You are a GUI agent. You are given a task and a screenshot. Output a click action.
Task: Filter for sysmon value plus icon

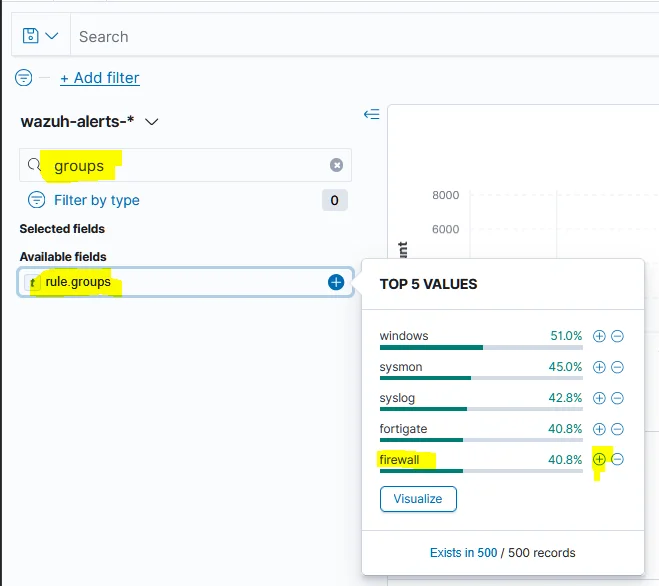pos(599,367)
